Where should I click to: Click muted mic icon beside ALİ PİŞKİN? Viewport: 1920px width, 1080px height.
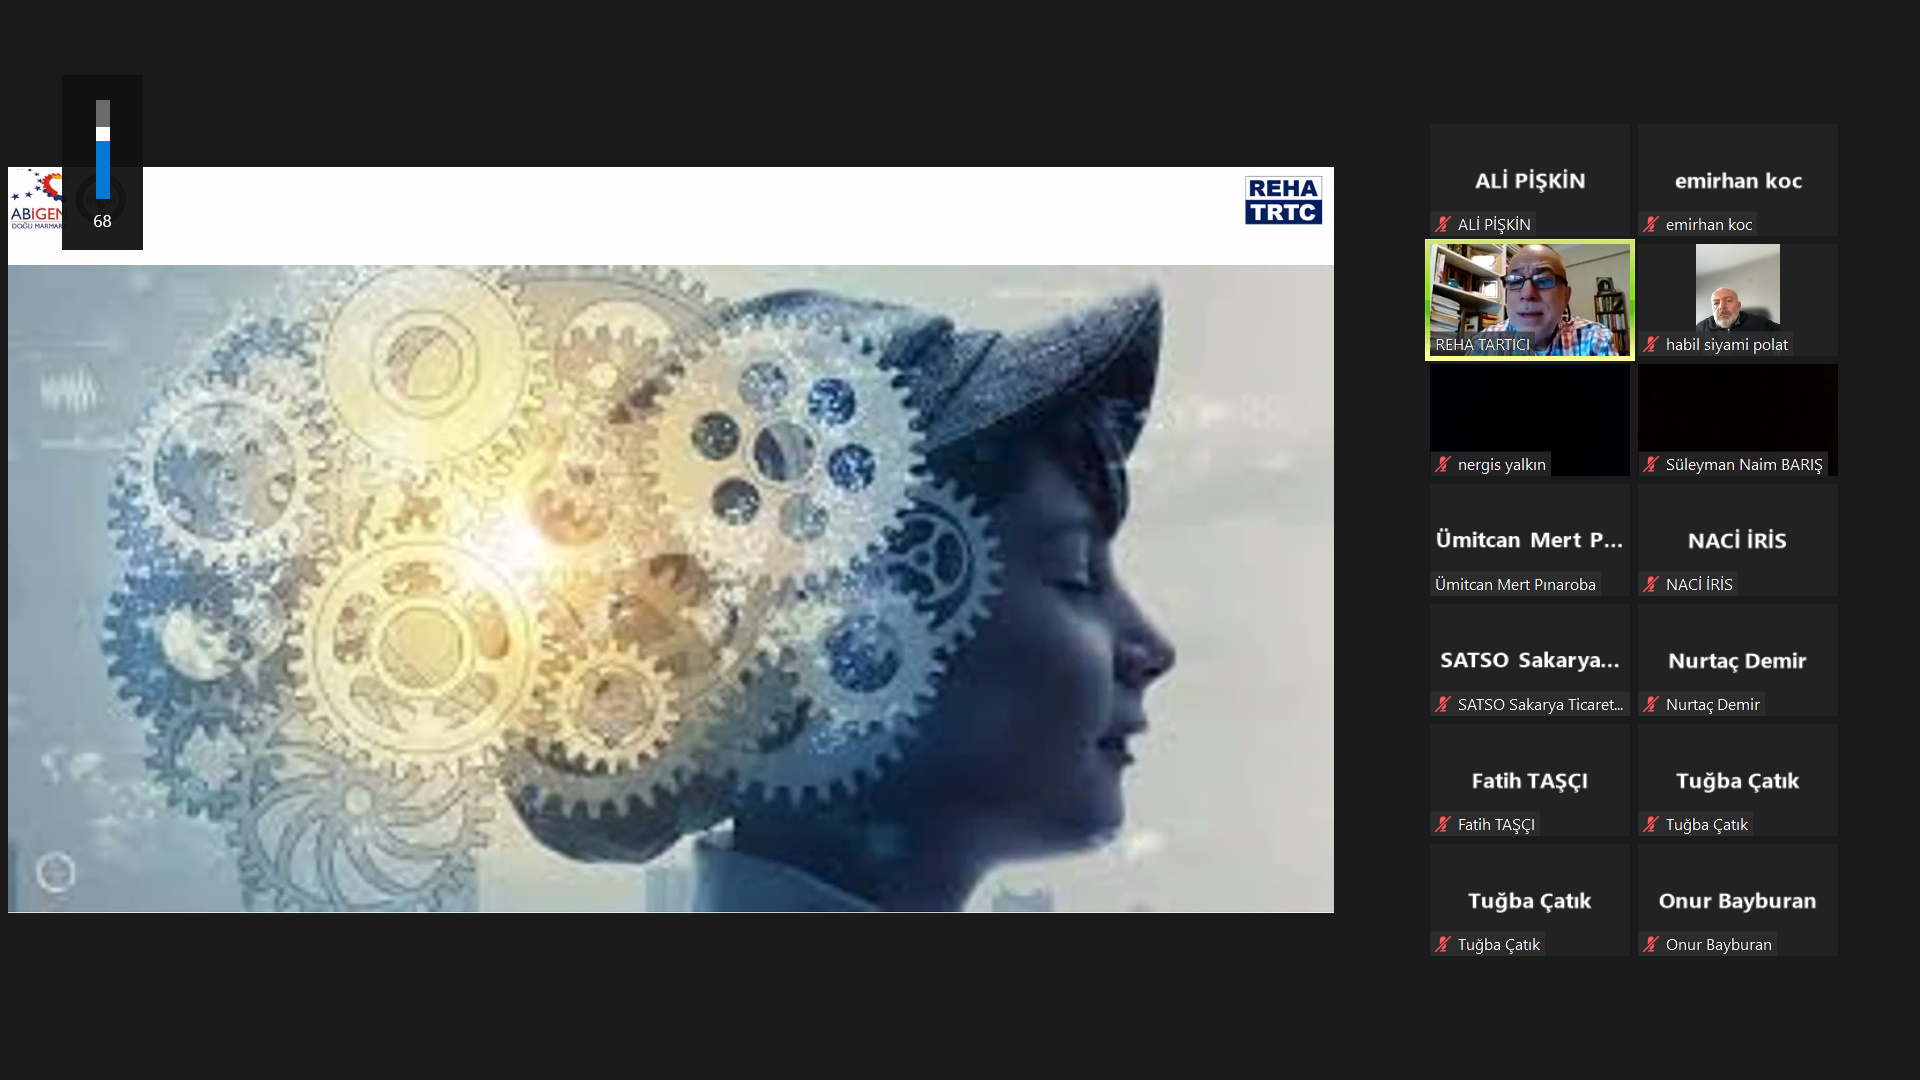tap(1443, 225)
